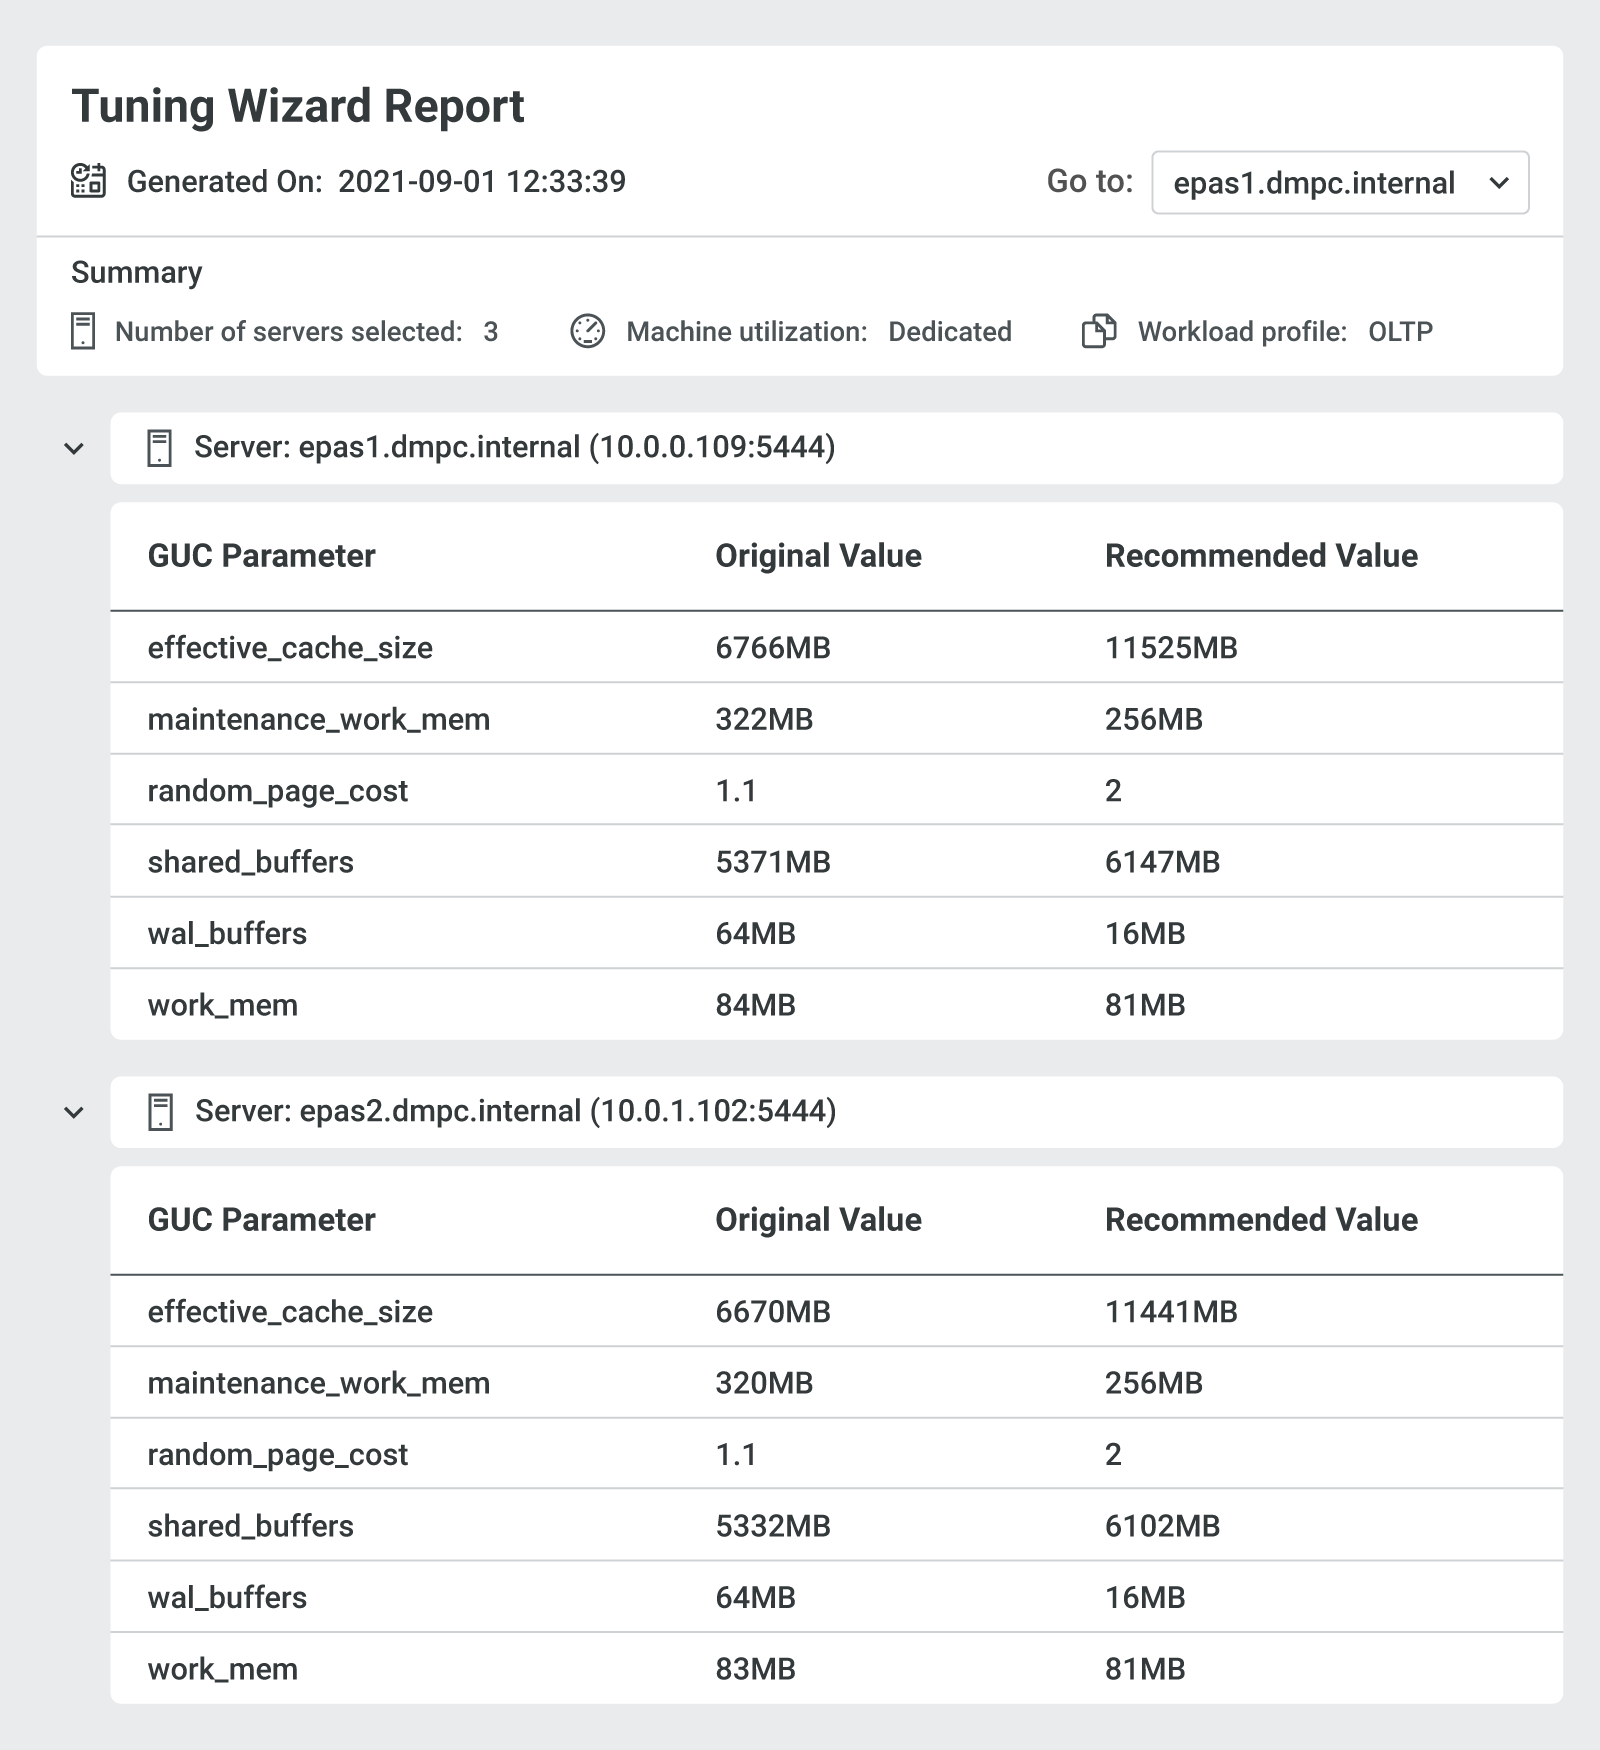1600x1750 pixels.
Task: Click the gauge icon for Machine utilization
Action: [x=587, y=331]
